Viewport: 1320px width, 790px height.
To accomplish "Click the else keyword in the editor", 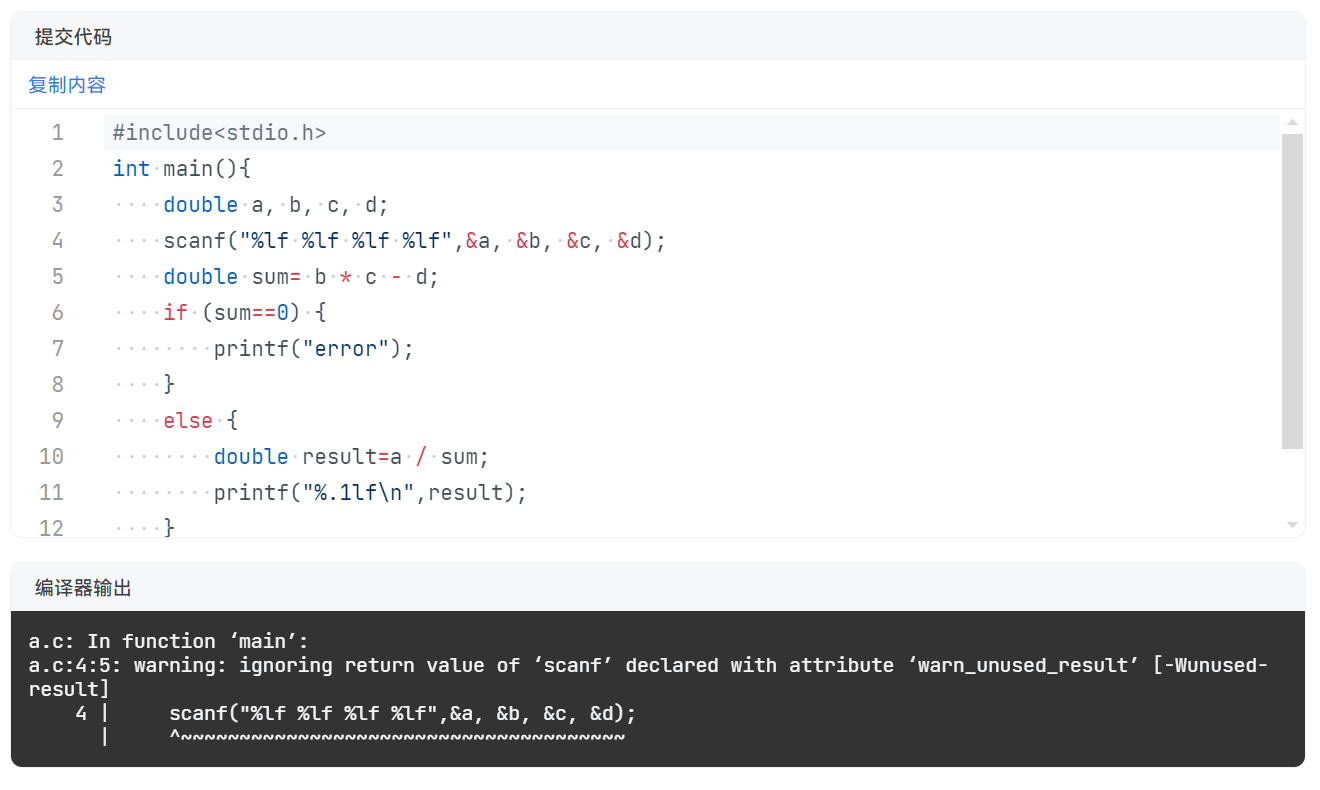I will (x=188, y=421).
